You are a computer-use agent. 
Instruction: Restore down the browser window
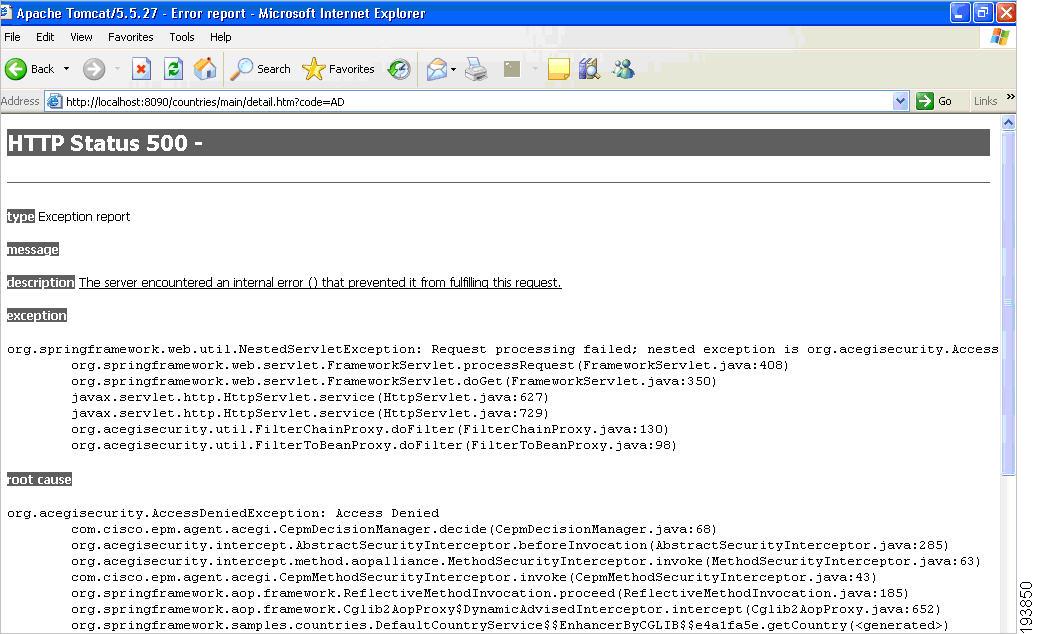point(983,13)
